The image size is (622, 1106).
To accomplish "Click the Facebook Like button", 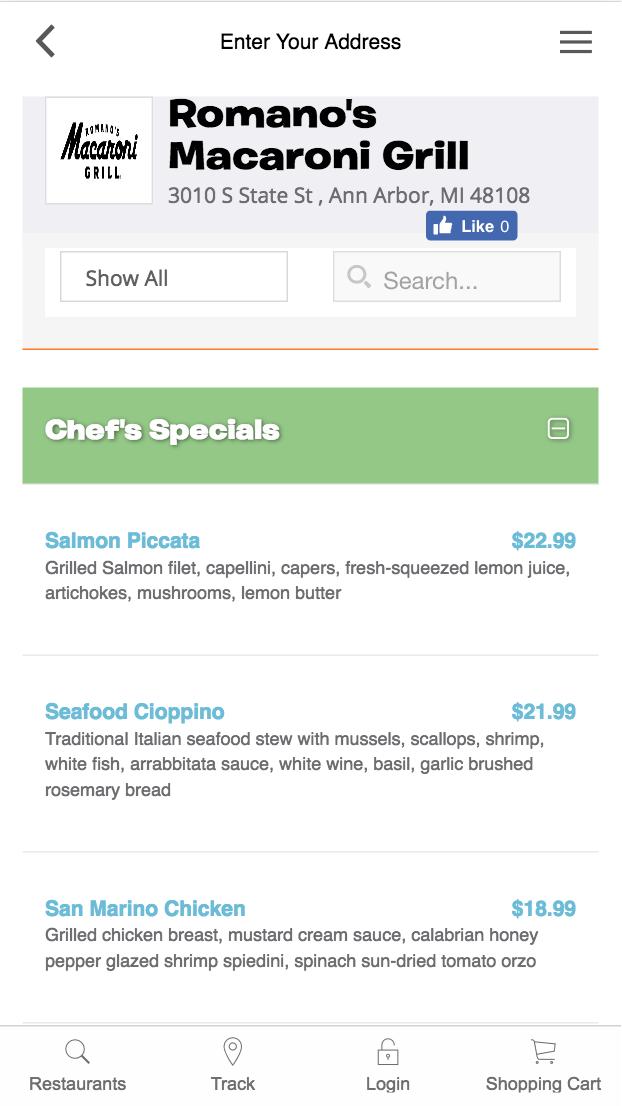I will 471,226.
